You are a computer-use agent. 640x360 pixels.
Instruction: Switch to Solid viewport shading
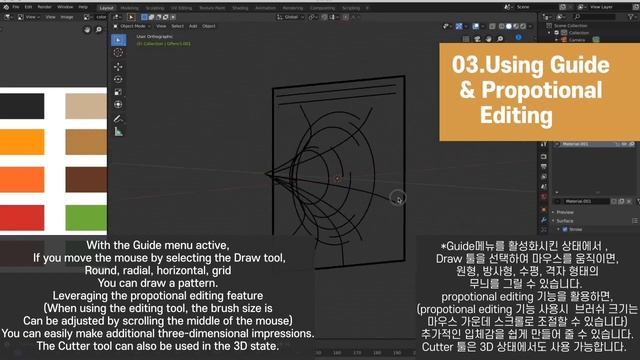509,26
